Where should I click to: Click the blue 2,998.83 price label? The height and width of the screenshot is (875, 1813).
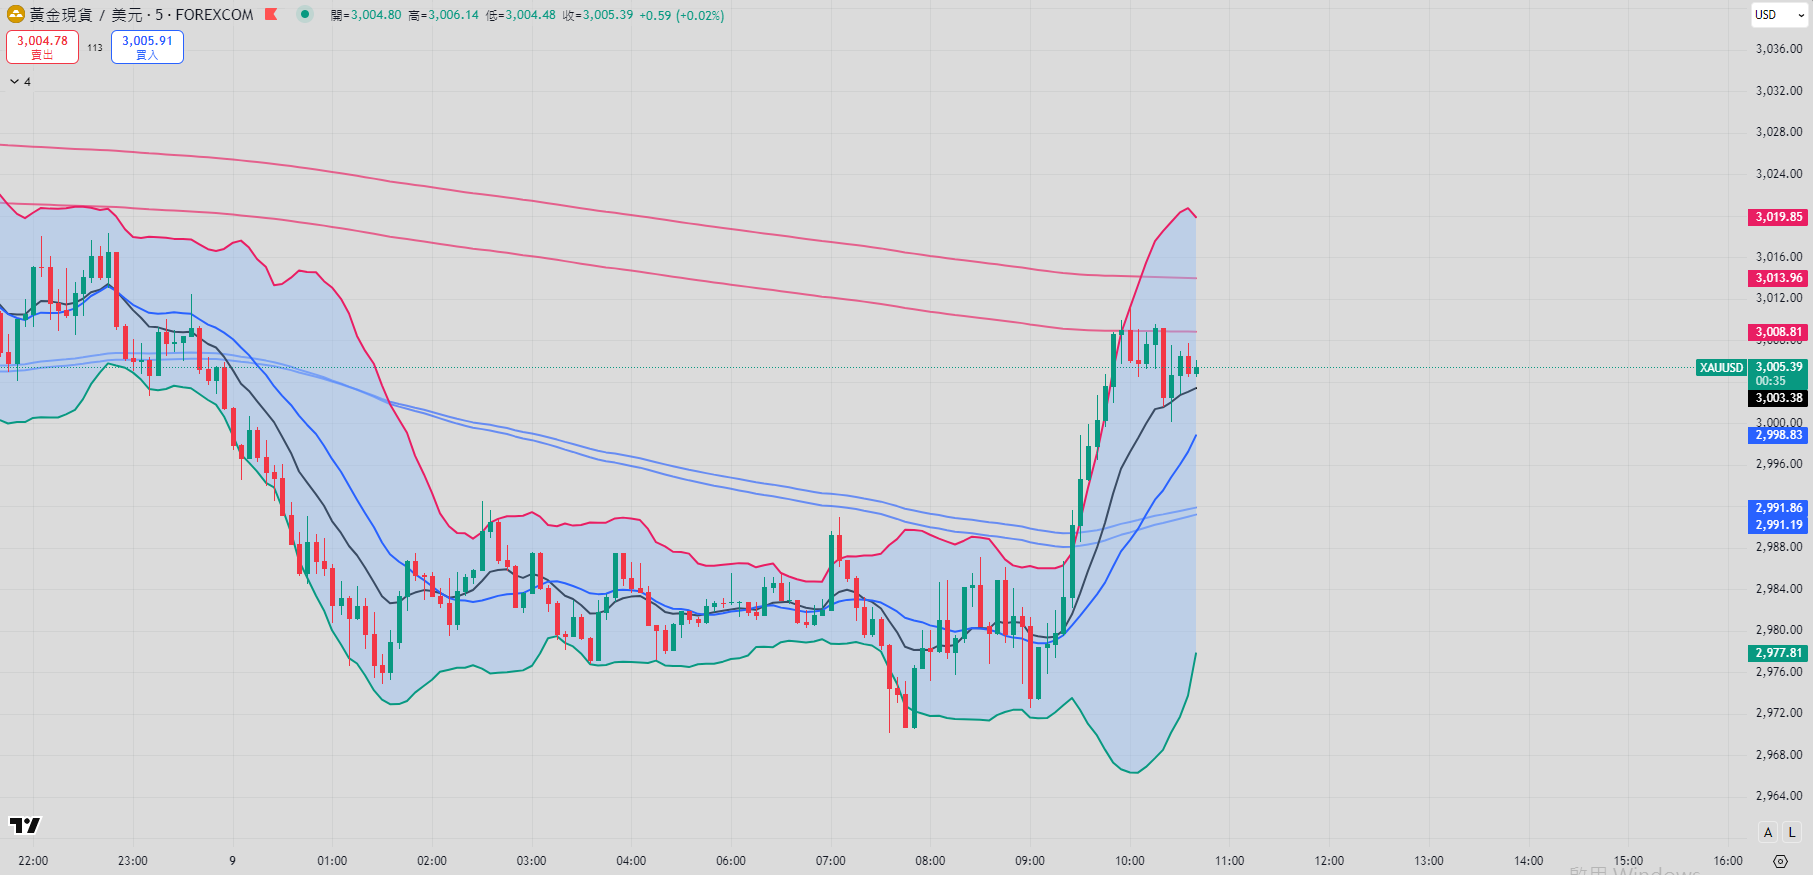(x=1779, y=435)
